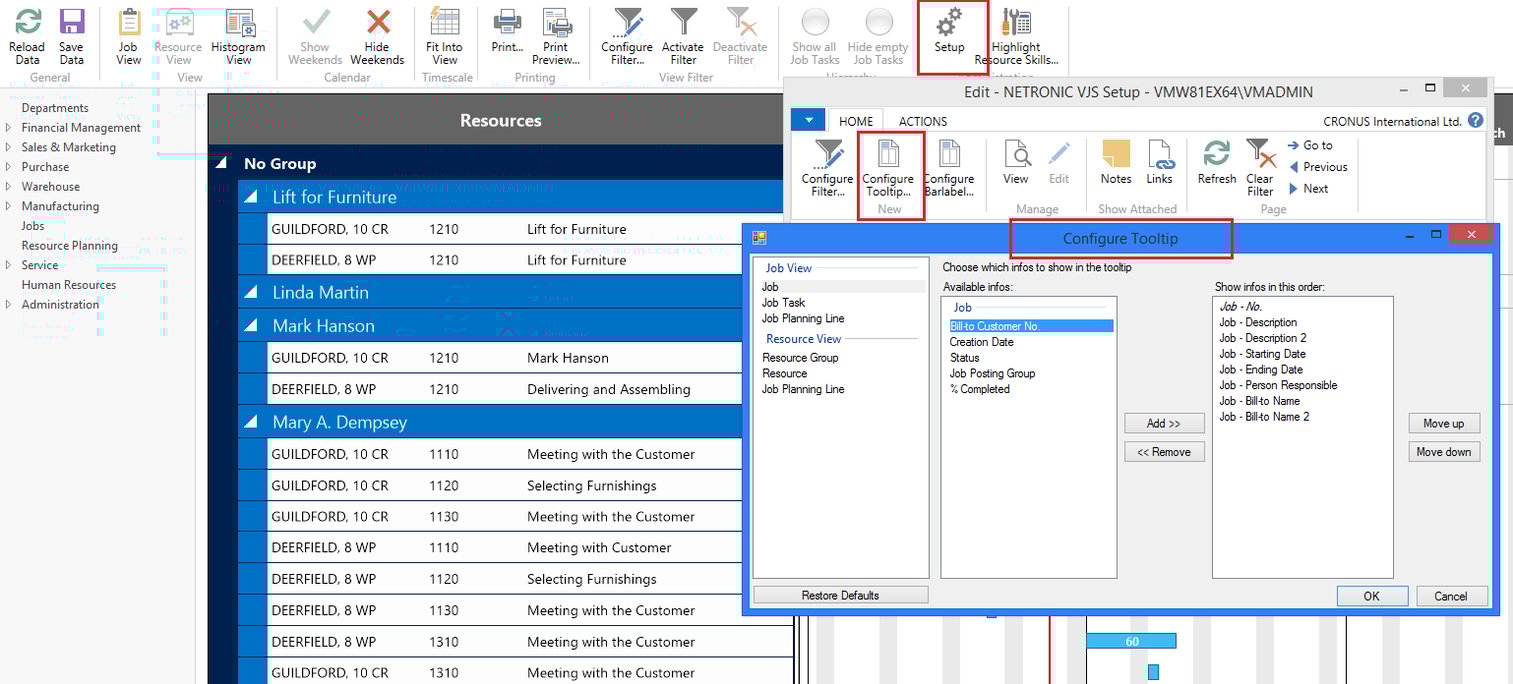The width and height of the screenshot is (1513, 684).
Task: Switch to the ACTIONS tab
Action: (x=922, y=120)
